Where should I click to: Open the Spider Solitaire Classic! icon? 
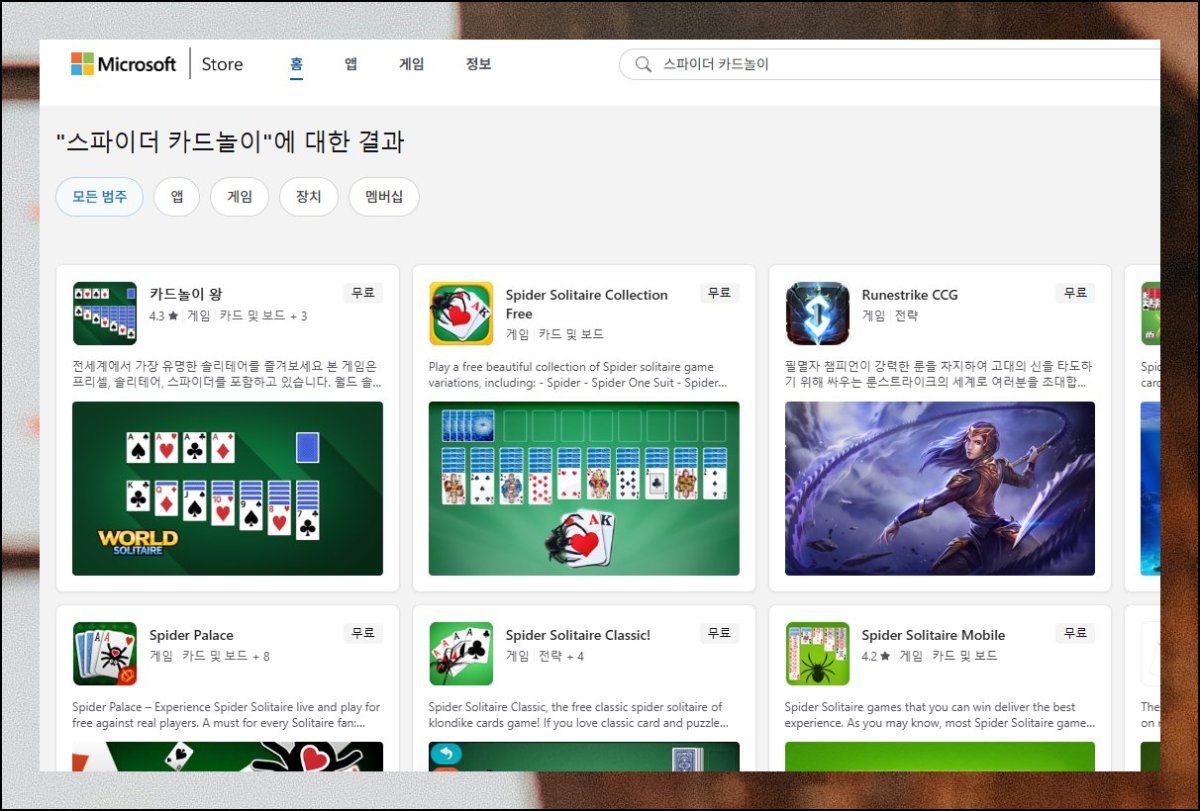coord(461,653)
